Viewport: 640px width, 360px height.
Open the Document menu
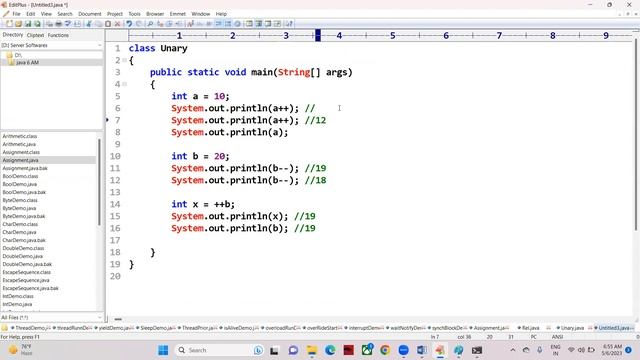click(x=90, y=14)
